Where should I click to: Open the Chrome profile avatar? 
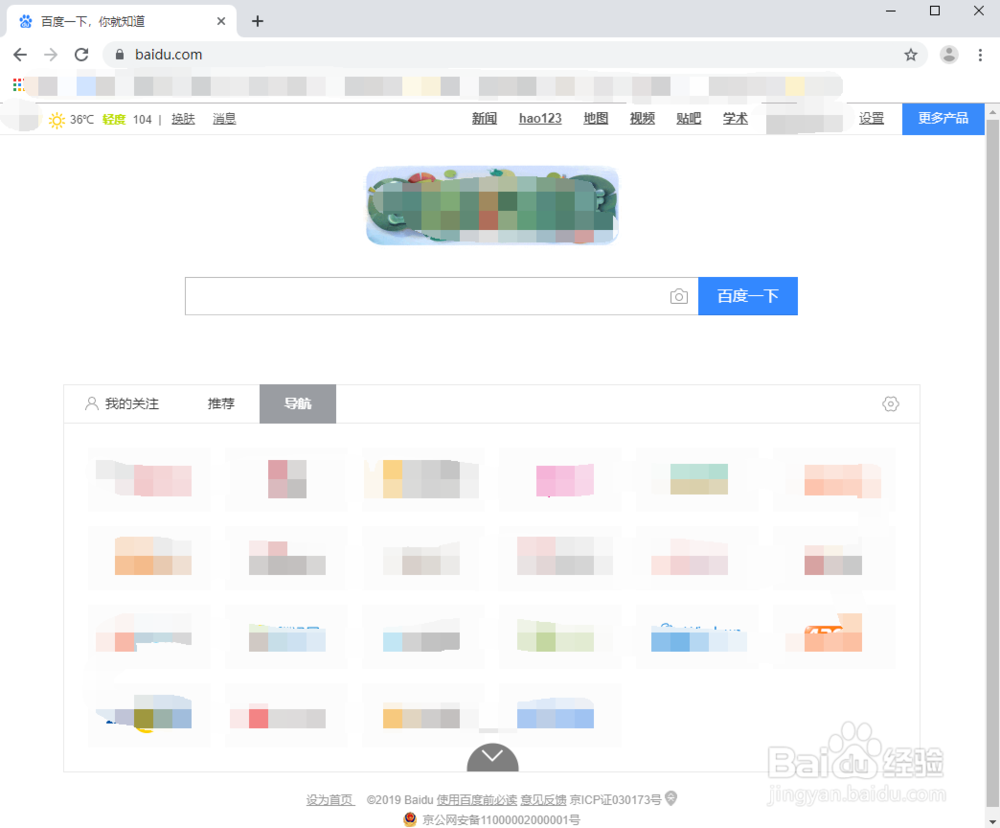click(x=949, y=55)
